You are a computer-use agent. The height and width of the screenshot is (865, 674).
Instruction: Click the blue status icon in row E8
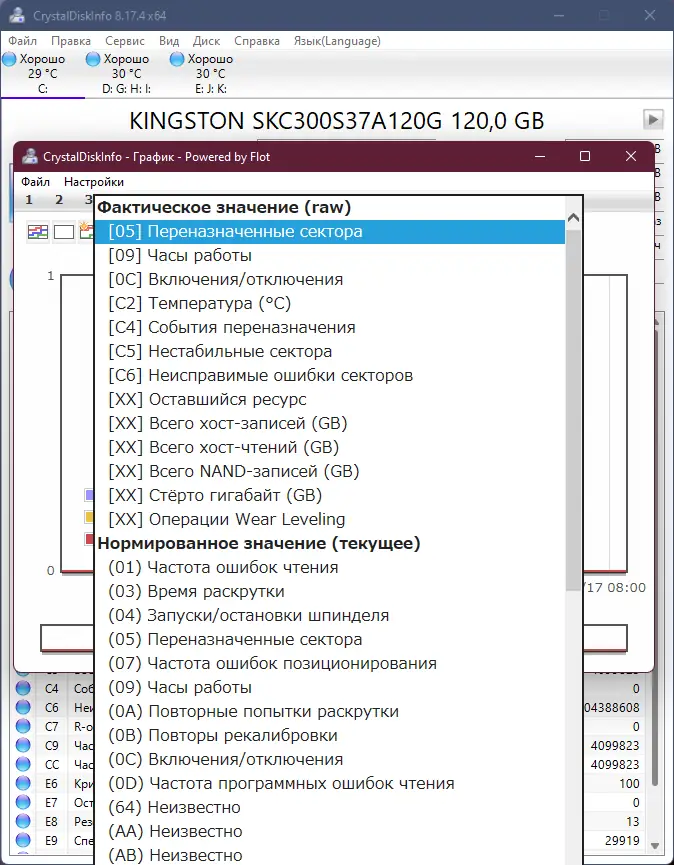(x=23, y=821)
